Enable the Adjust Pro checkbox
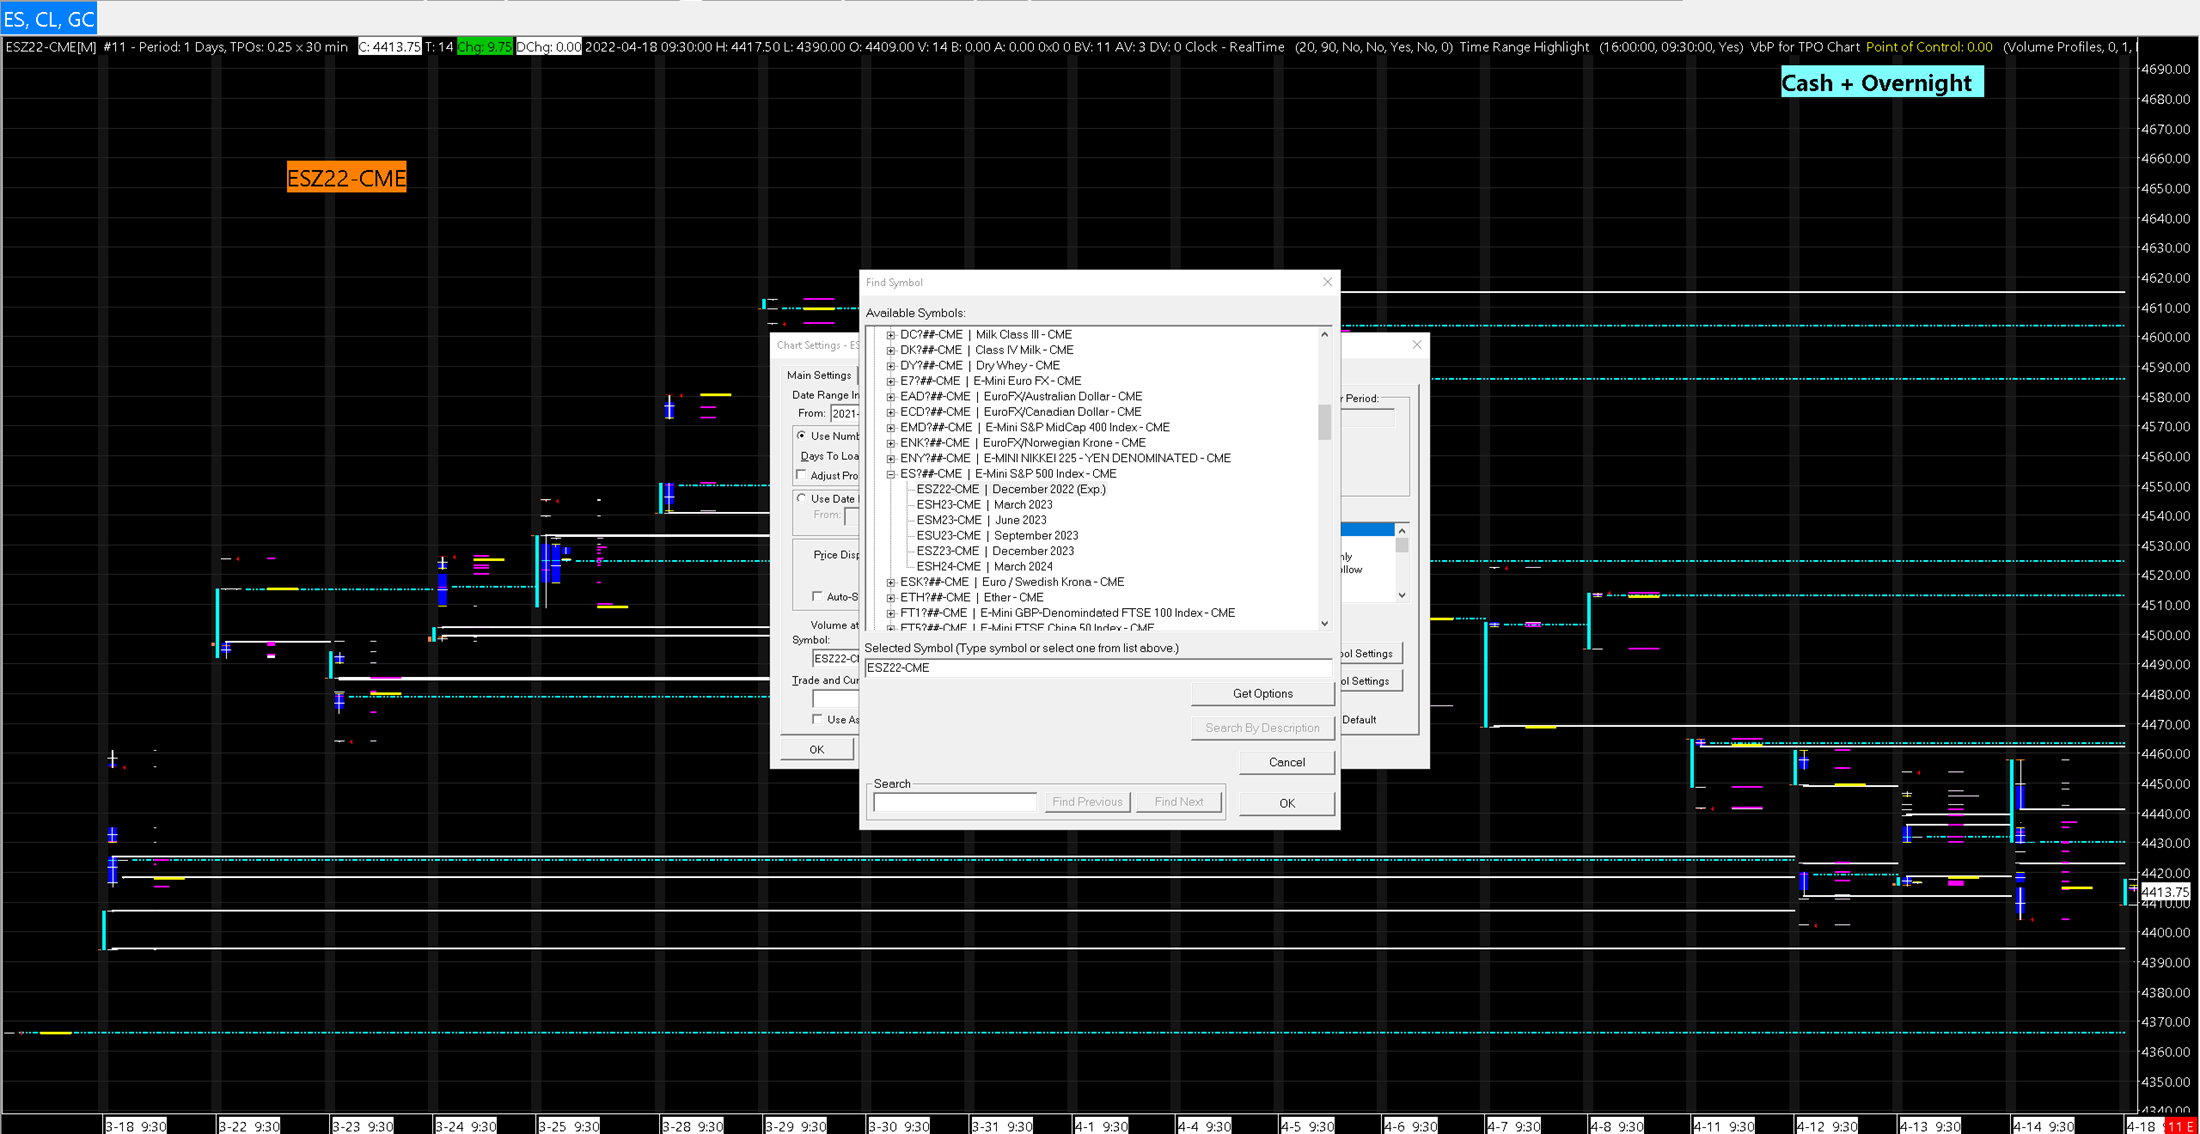The image size is (2200, 1134). click(x=802, y=475)
